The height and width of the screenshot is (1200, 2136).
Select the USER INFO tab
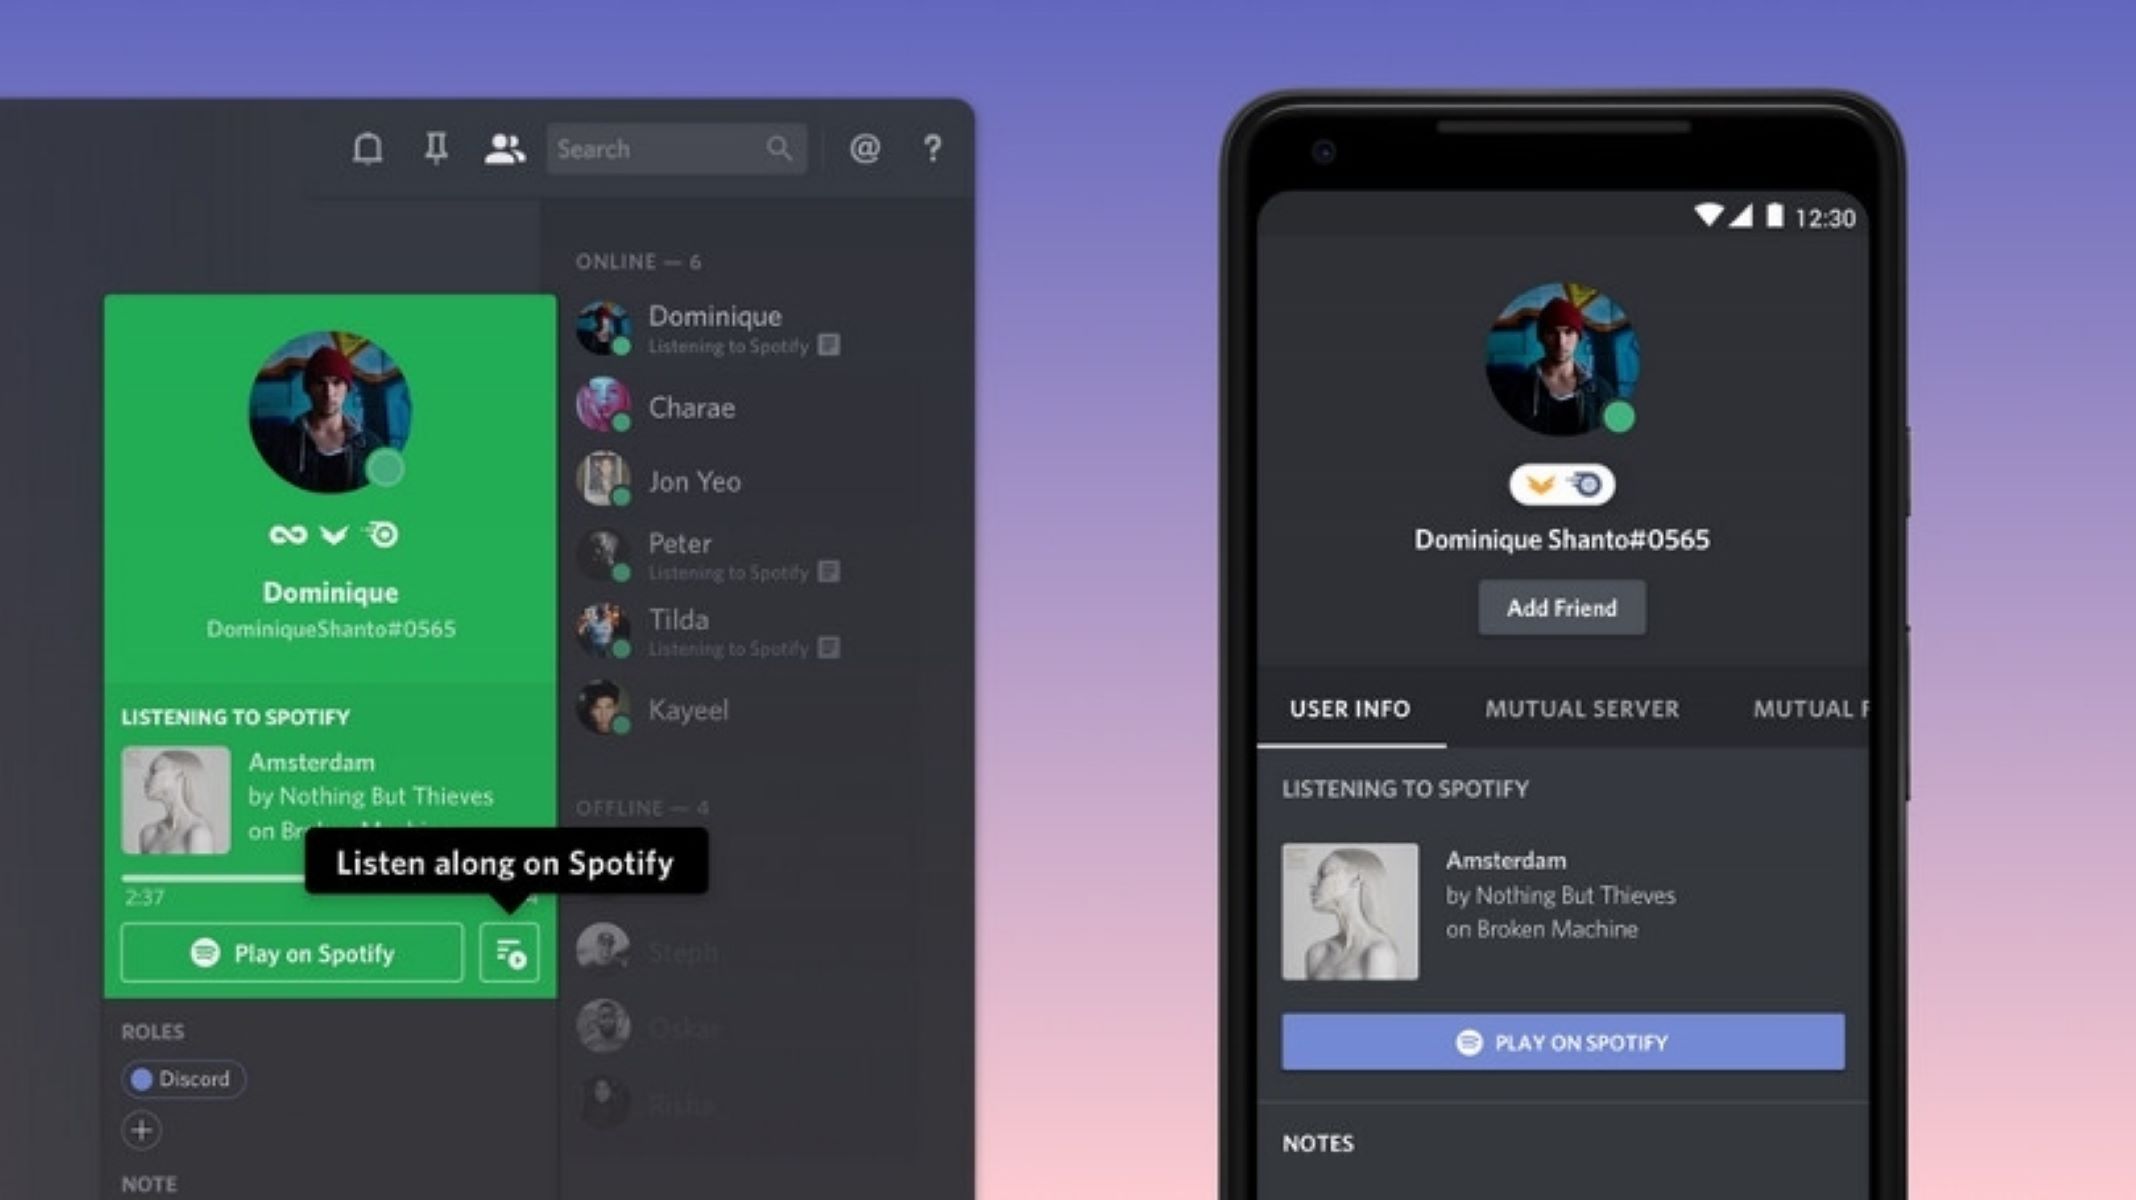point(1350,710)
